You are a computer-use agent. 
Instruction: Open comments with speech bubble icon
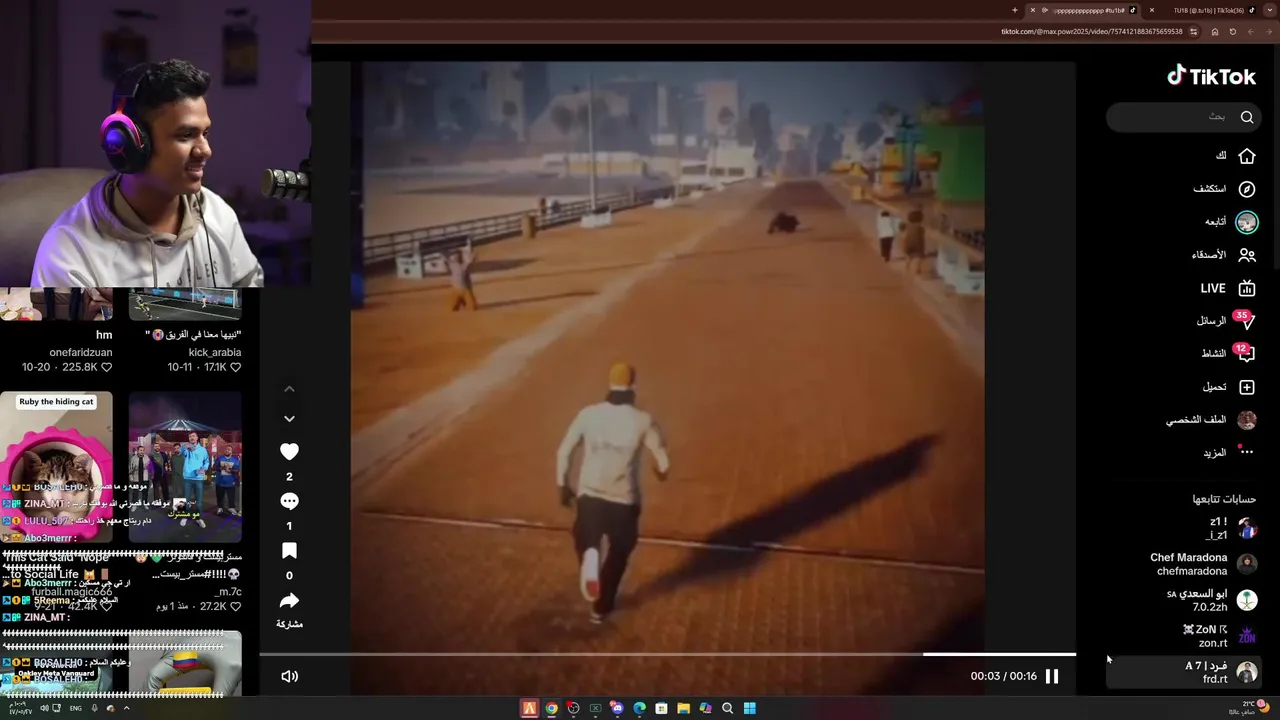point(289,501)
